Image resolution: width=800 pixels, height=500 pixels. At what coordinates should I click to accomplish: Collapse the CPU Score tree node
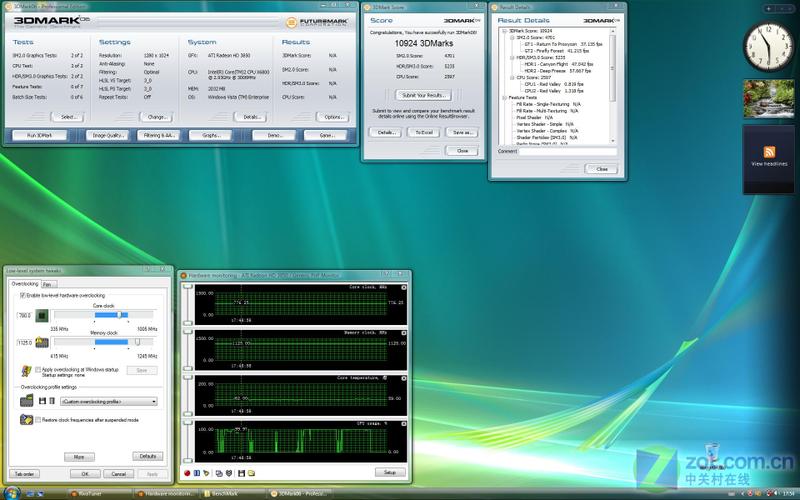pos(512,78)
